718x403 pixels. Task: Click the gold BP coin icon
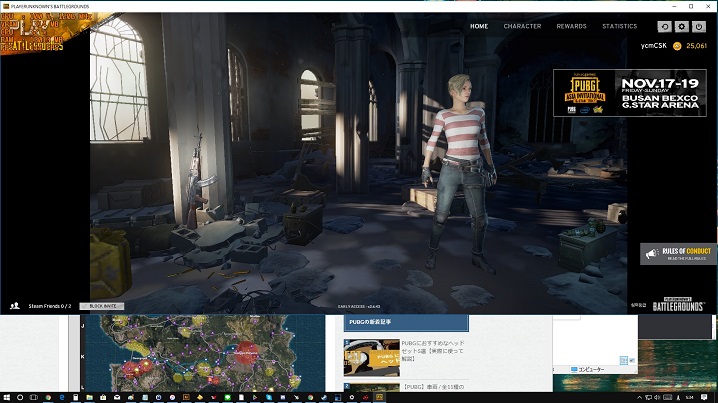pyautogui.click(x=677, y=46)
